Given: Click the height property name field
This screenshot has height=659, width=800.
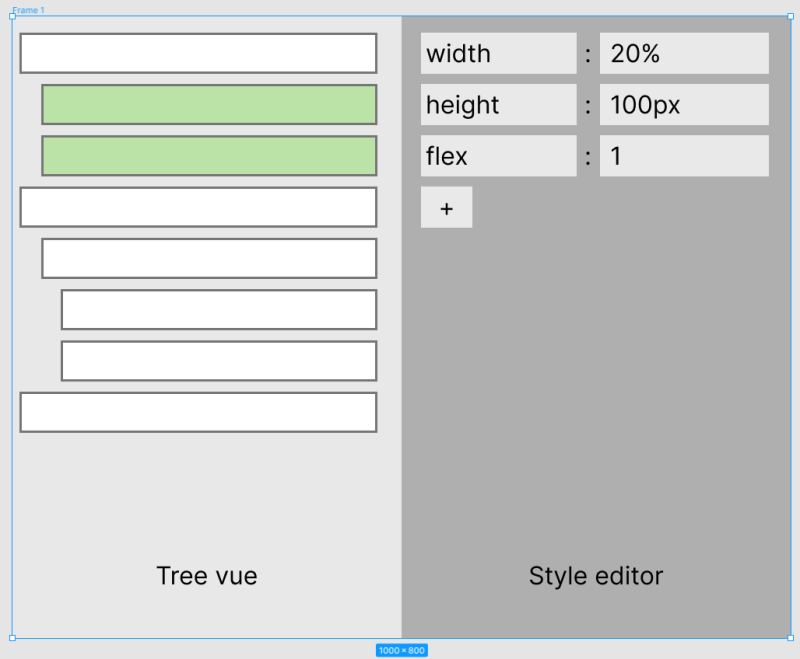Looking at the screenshot, I should point(498,104).
